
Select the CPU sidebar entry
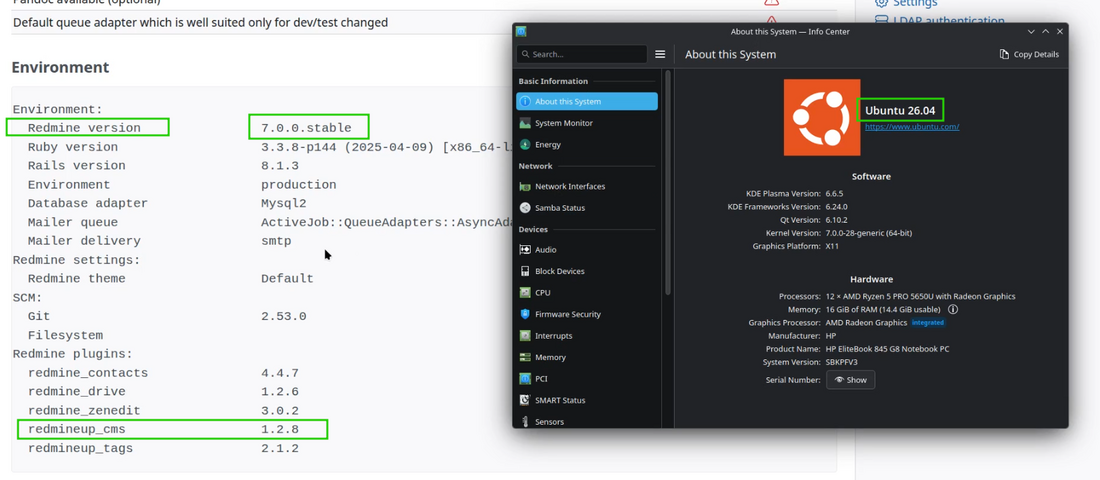point(587,293)
